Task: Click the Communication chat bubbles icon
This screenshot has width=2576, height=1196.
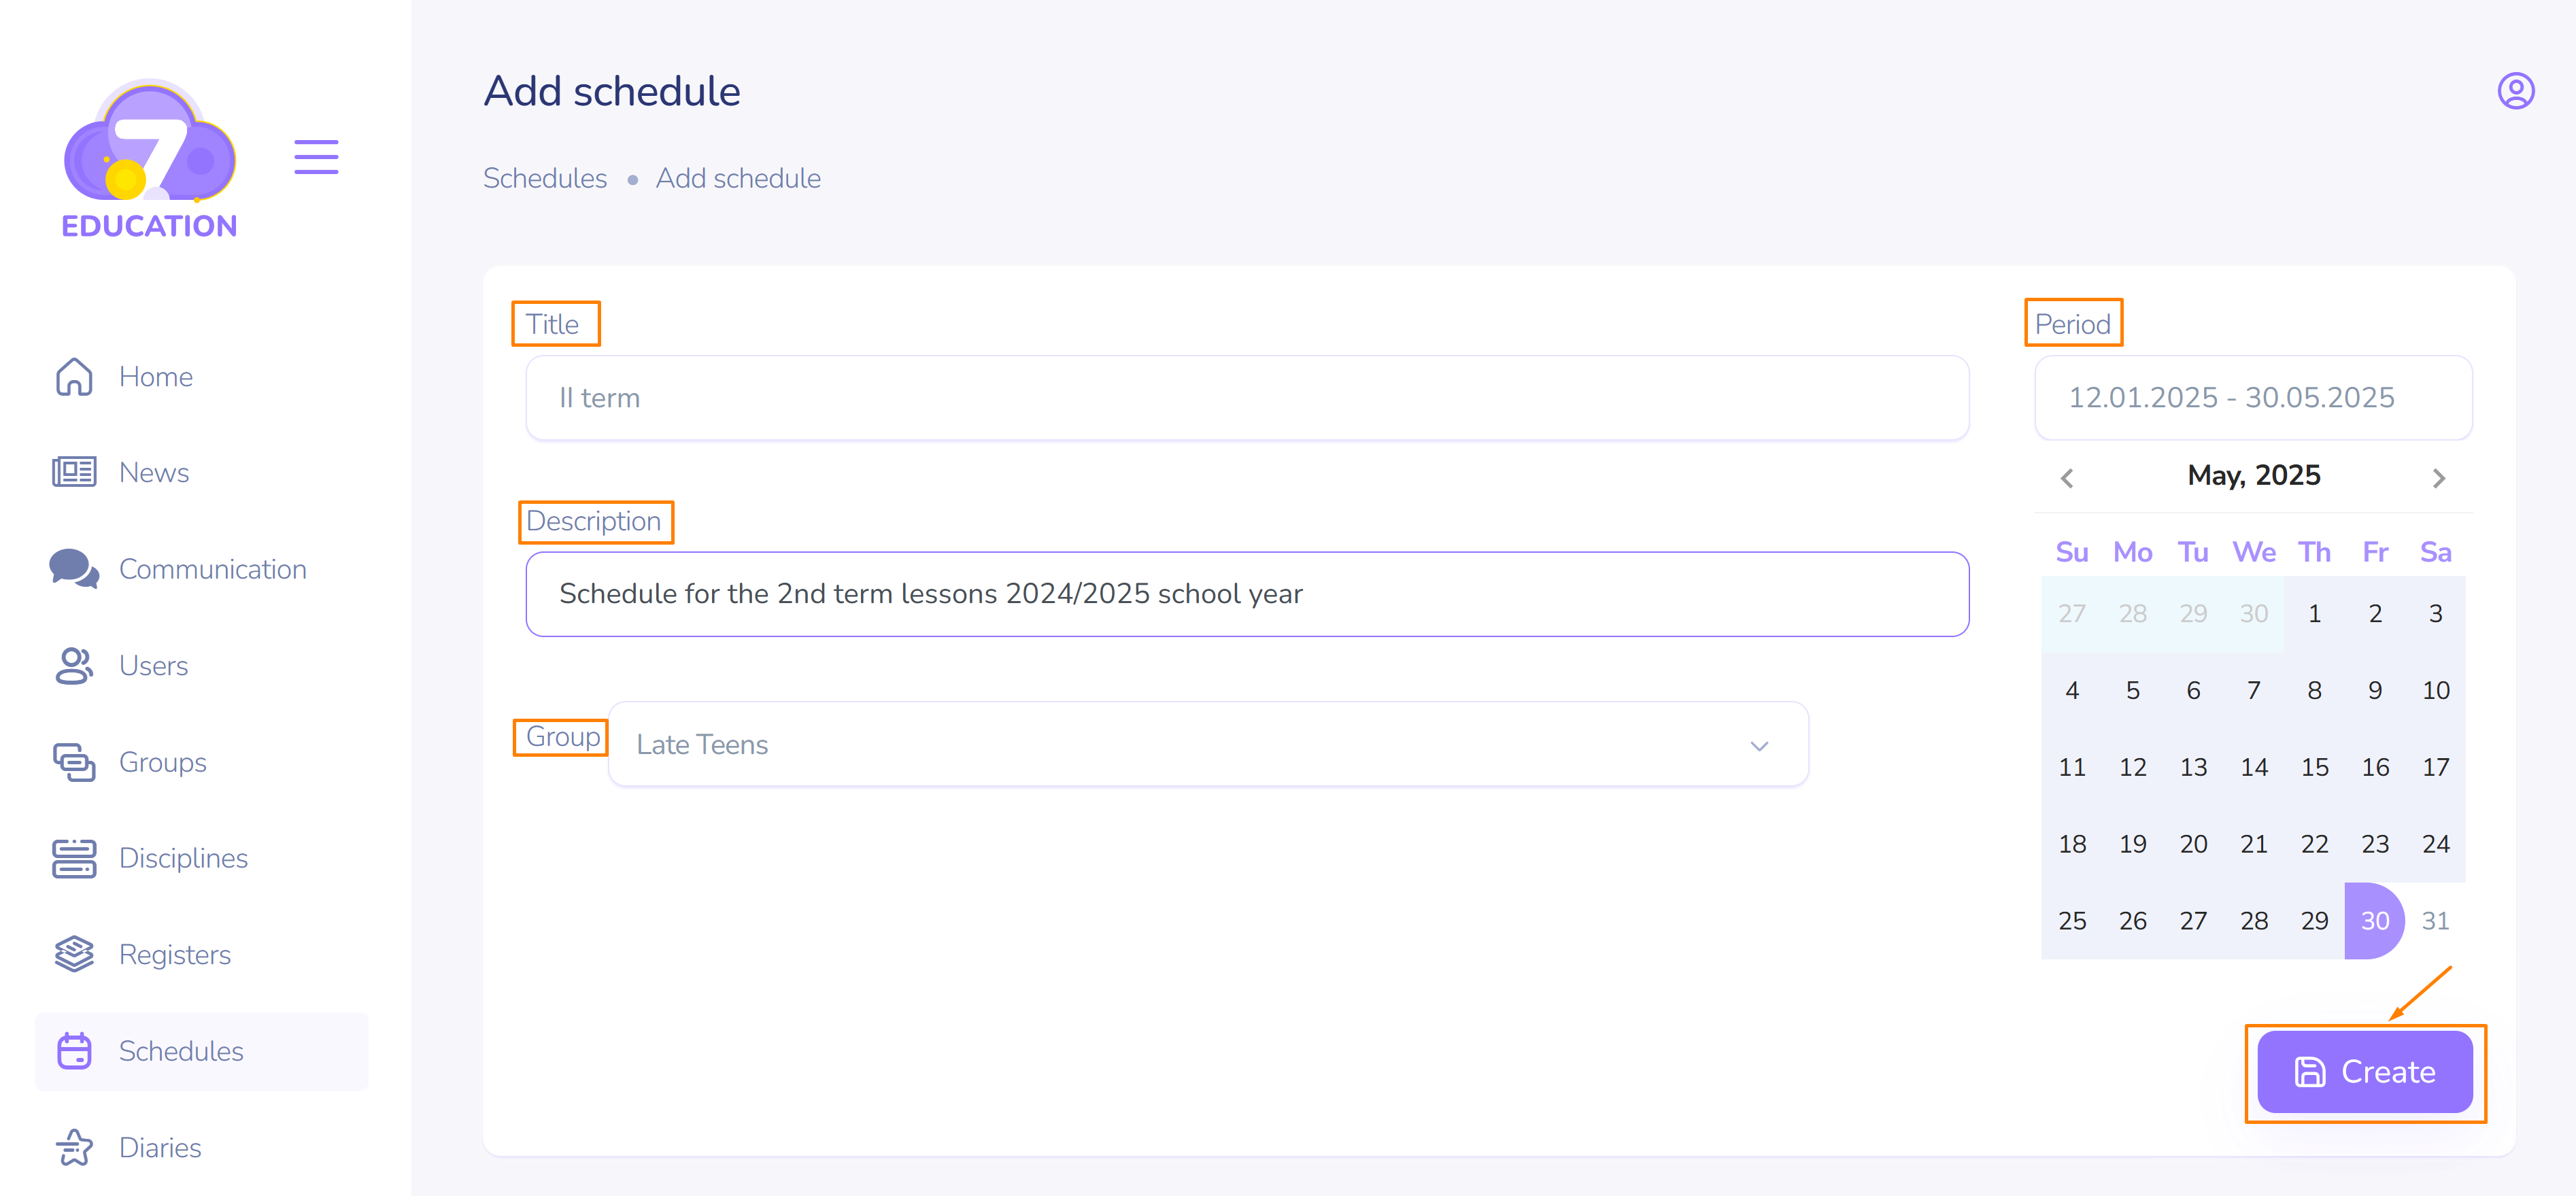Action: pos(74,569)
